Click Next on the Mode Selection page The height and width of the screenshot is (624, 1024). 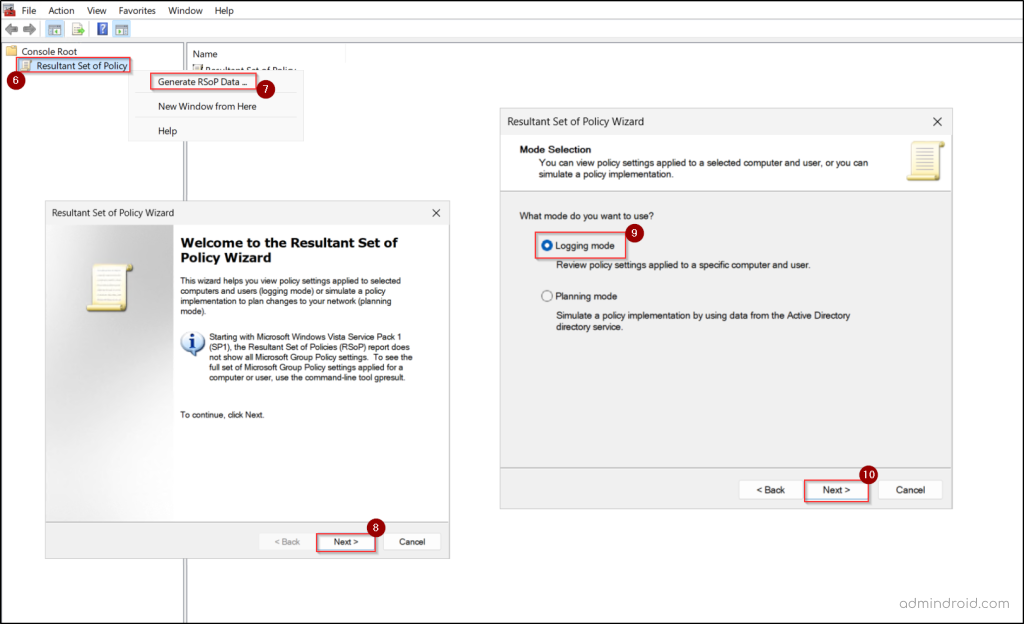coord(836,489)
